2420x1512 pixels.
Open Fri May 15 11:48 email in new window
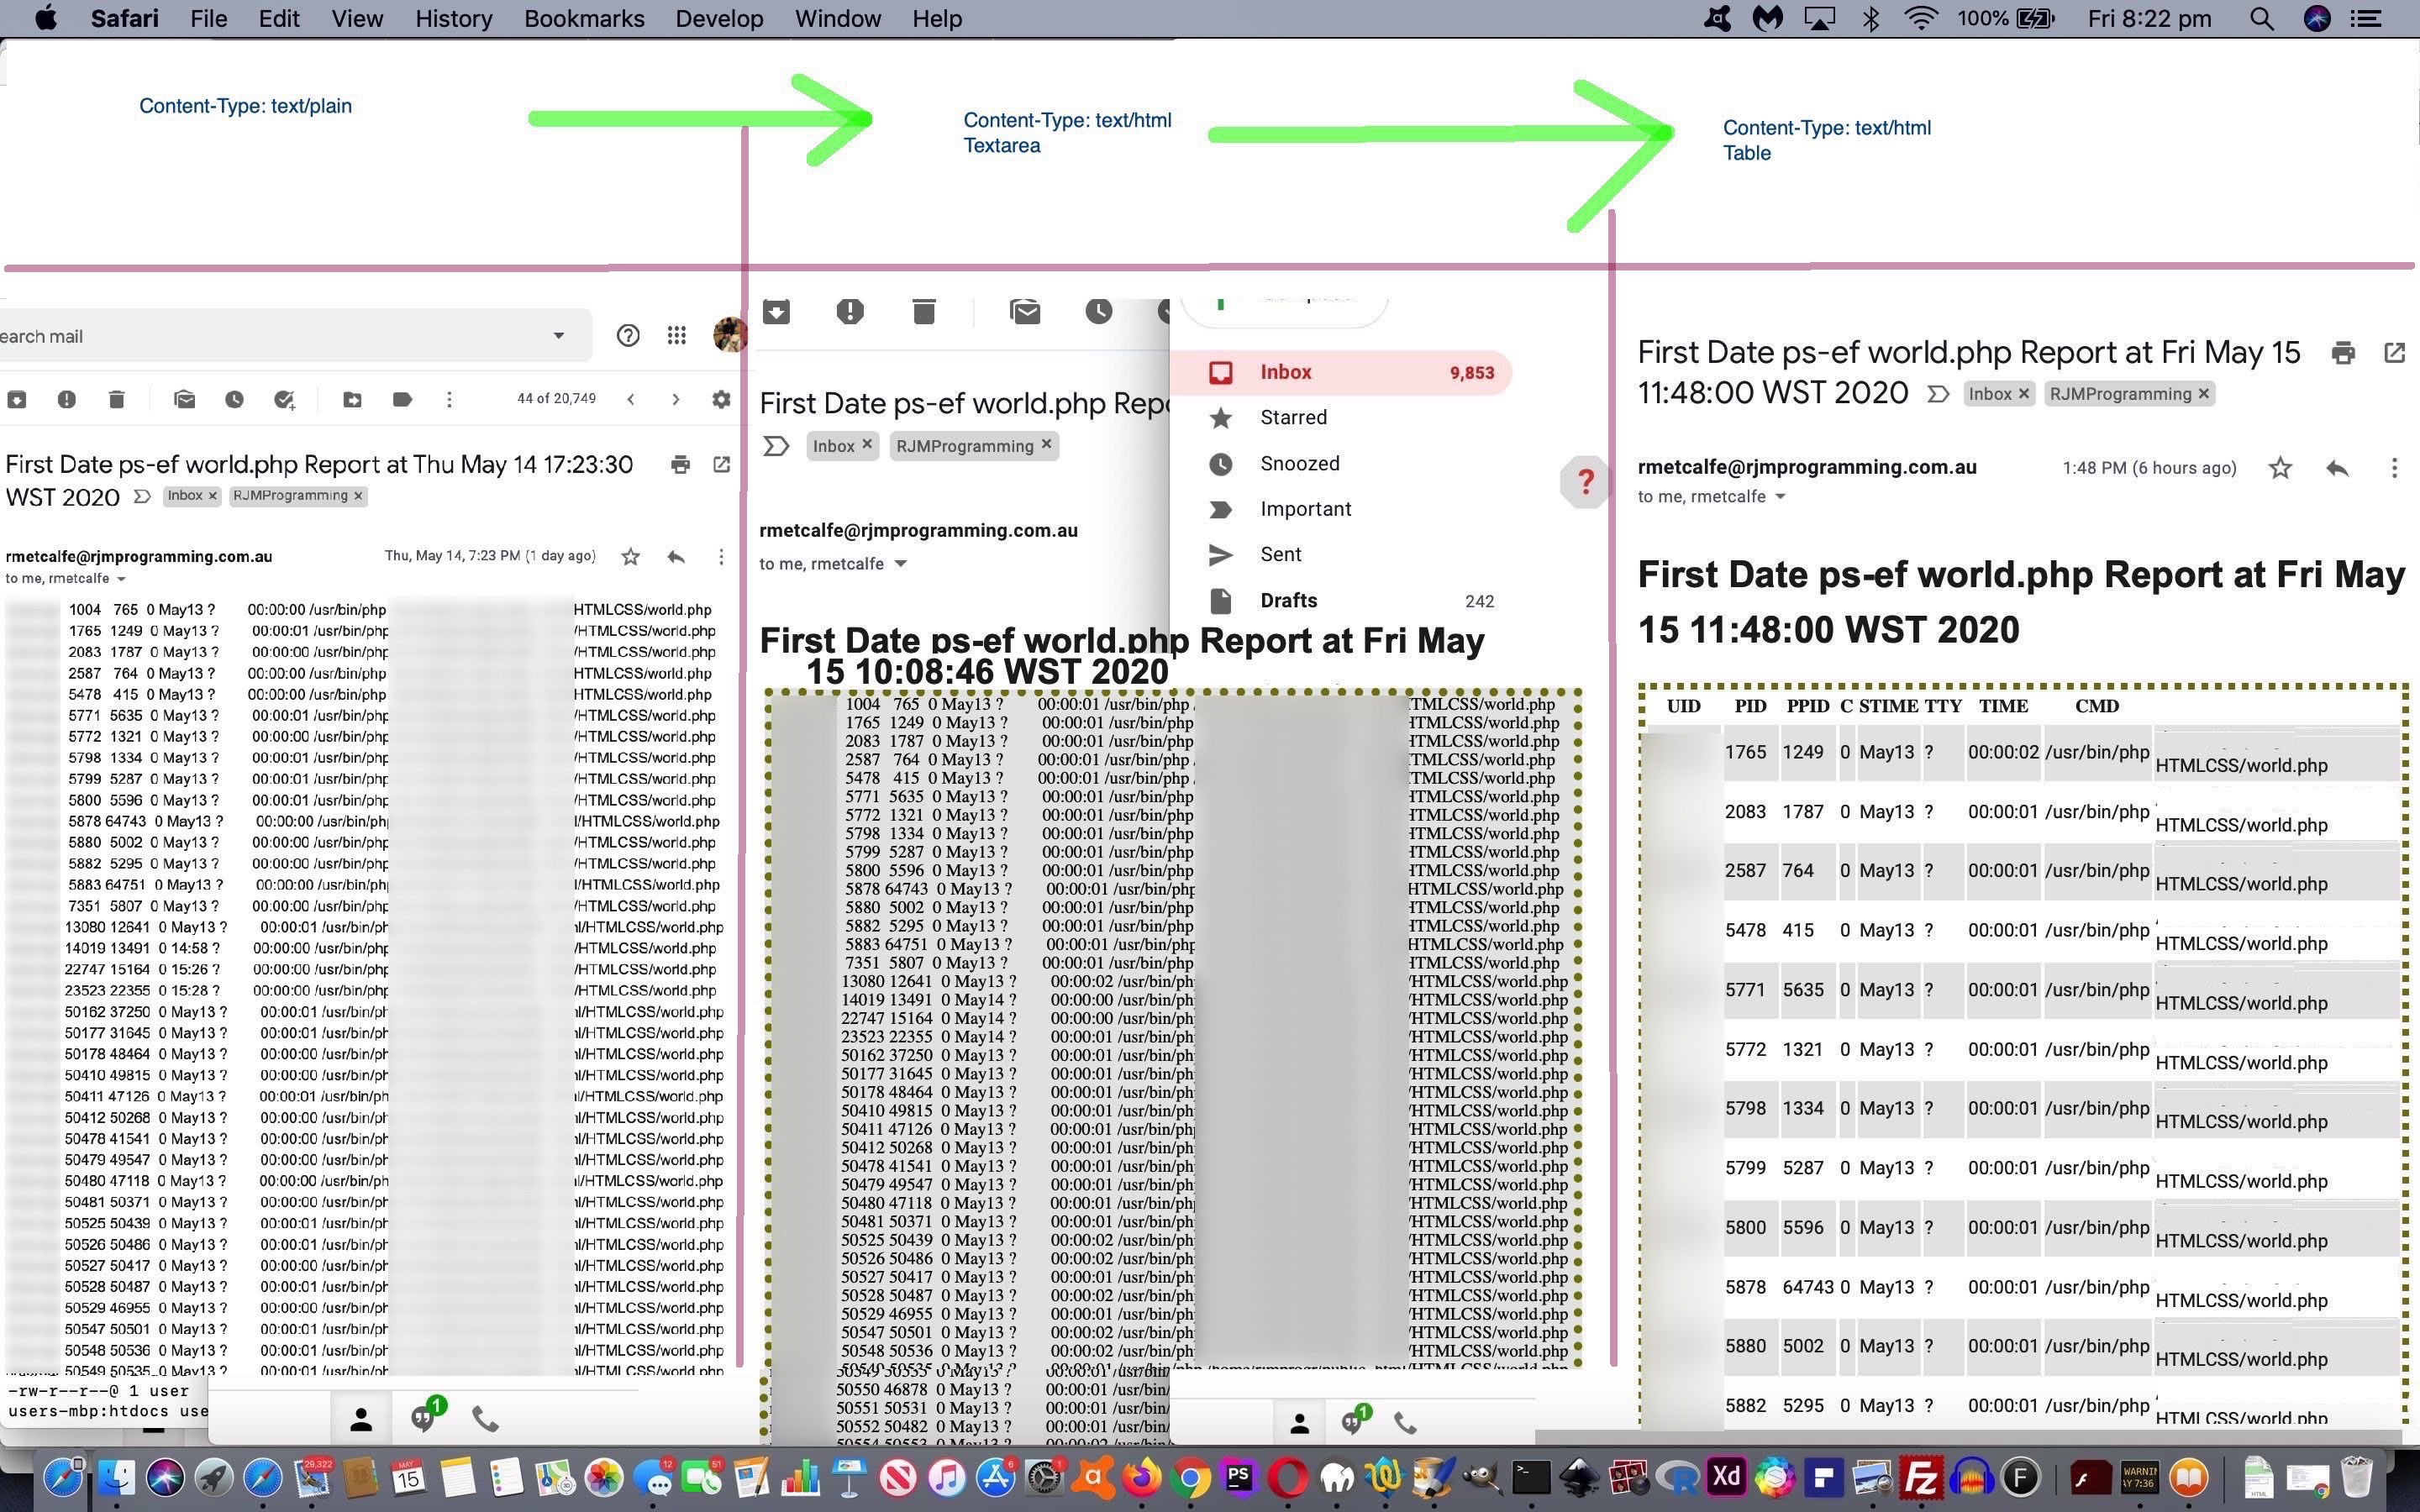(x=2395, y=352)
